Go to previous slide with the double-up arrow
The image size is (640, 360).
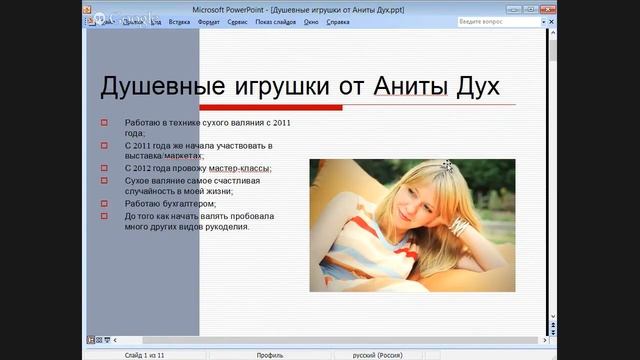[x=553, y=325]
